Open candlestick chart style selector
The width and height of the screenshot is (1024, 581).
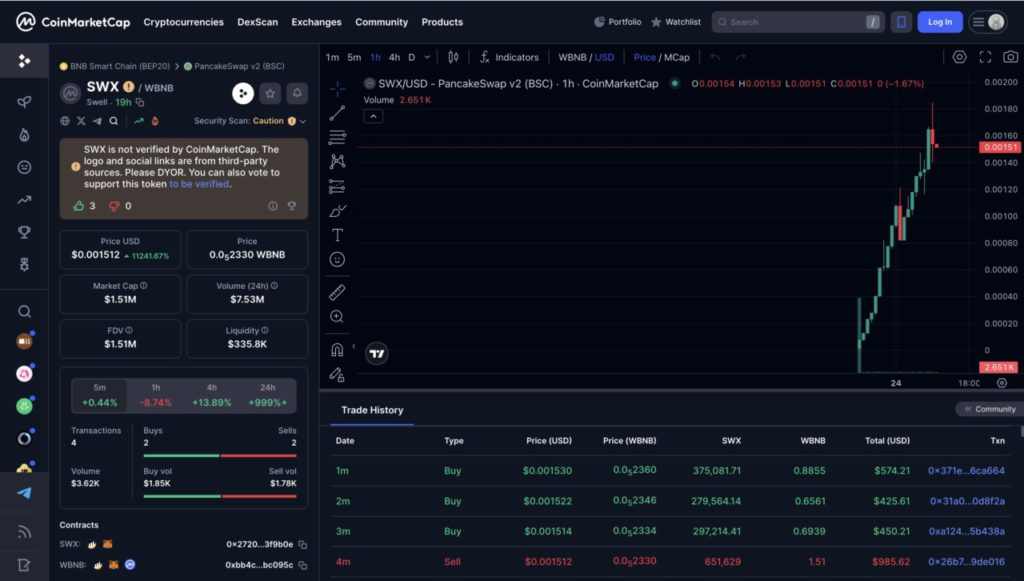point(453,57)
